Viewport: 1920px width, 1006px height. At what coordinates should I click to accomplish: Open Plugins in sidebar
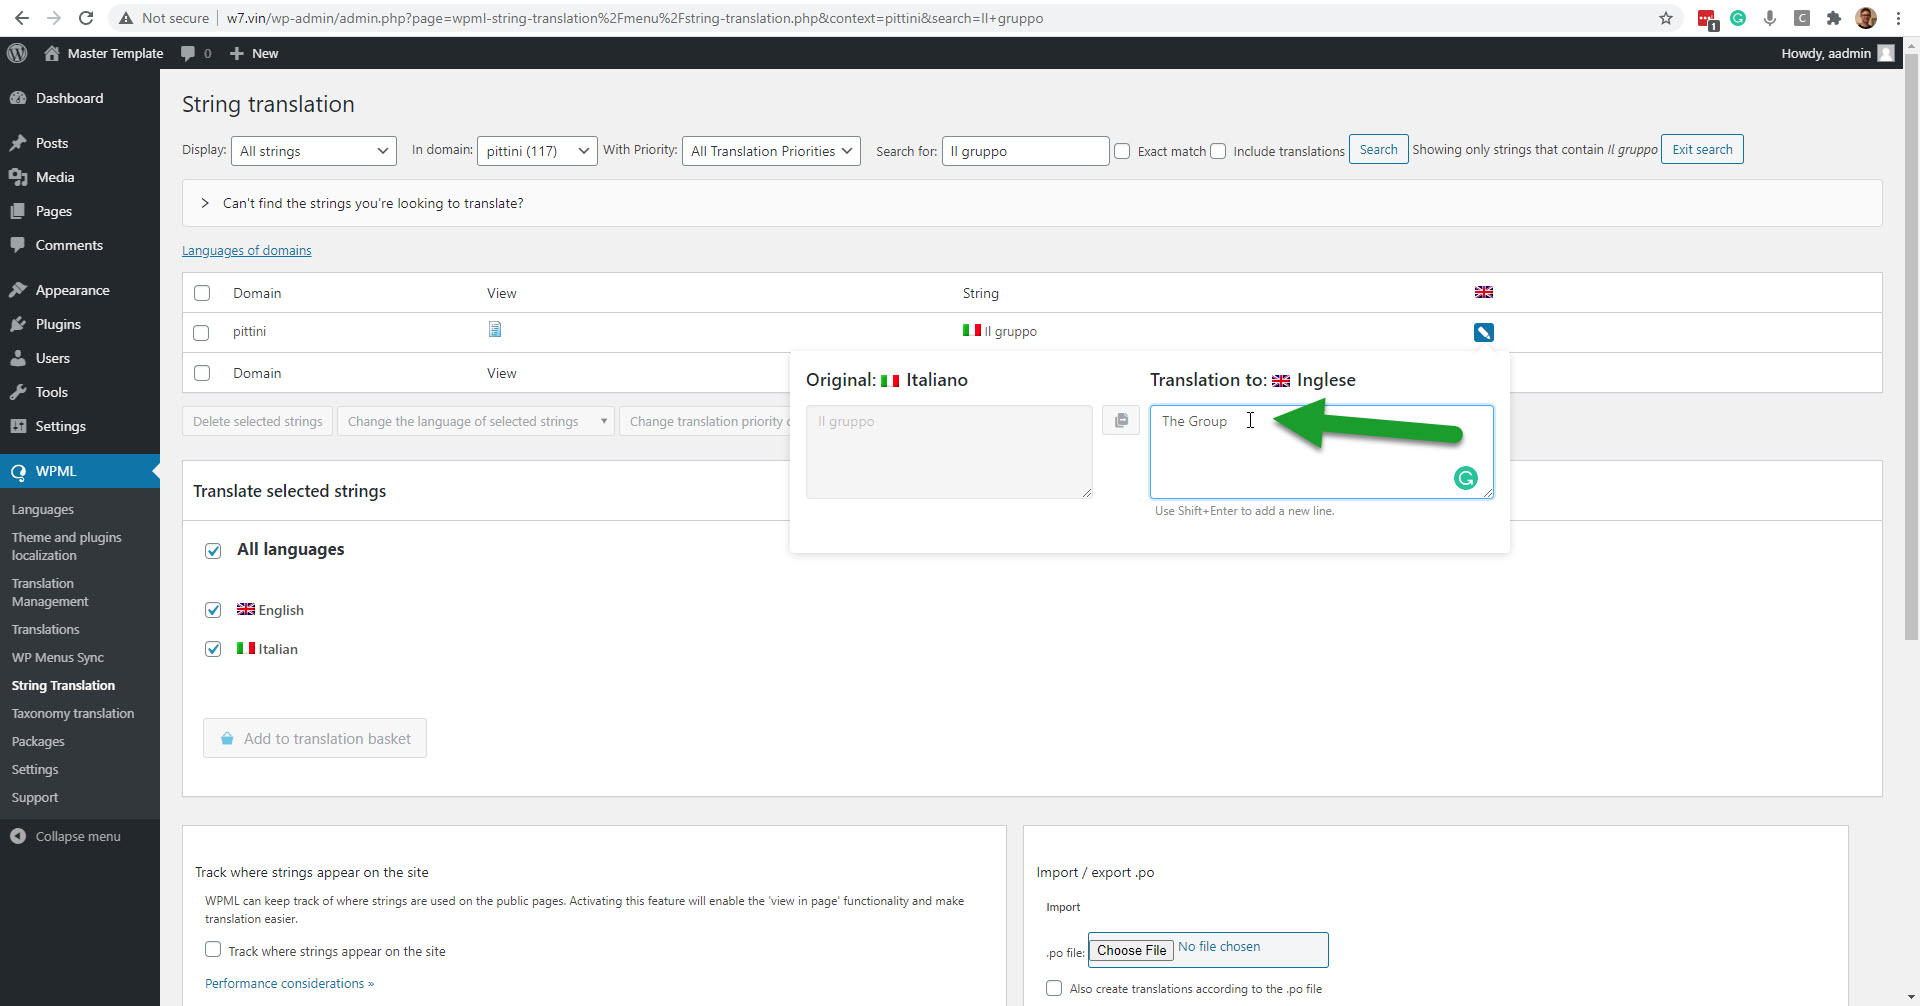pos(58,324)
